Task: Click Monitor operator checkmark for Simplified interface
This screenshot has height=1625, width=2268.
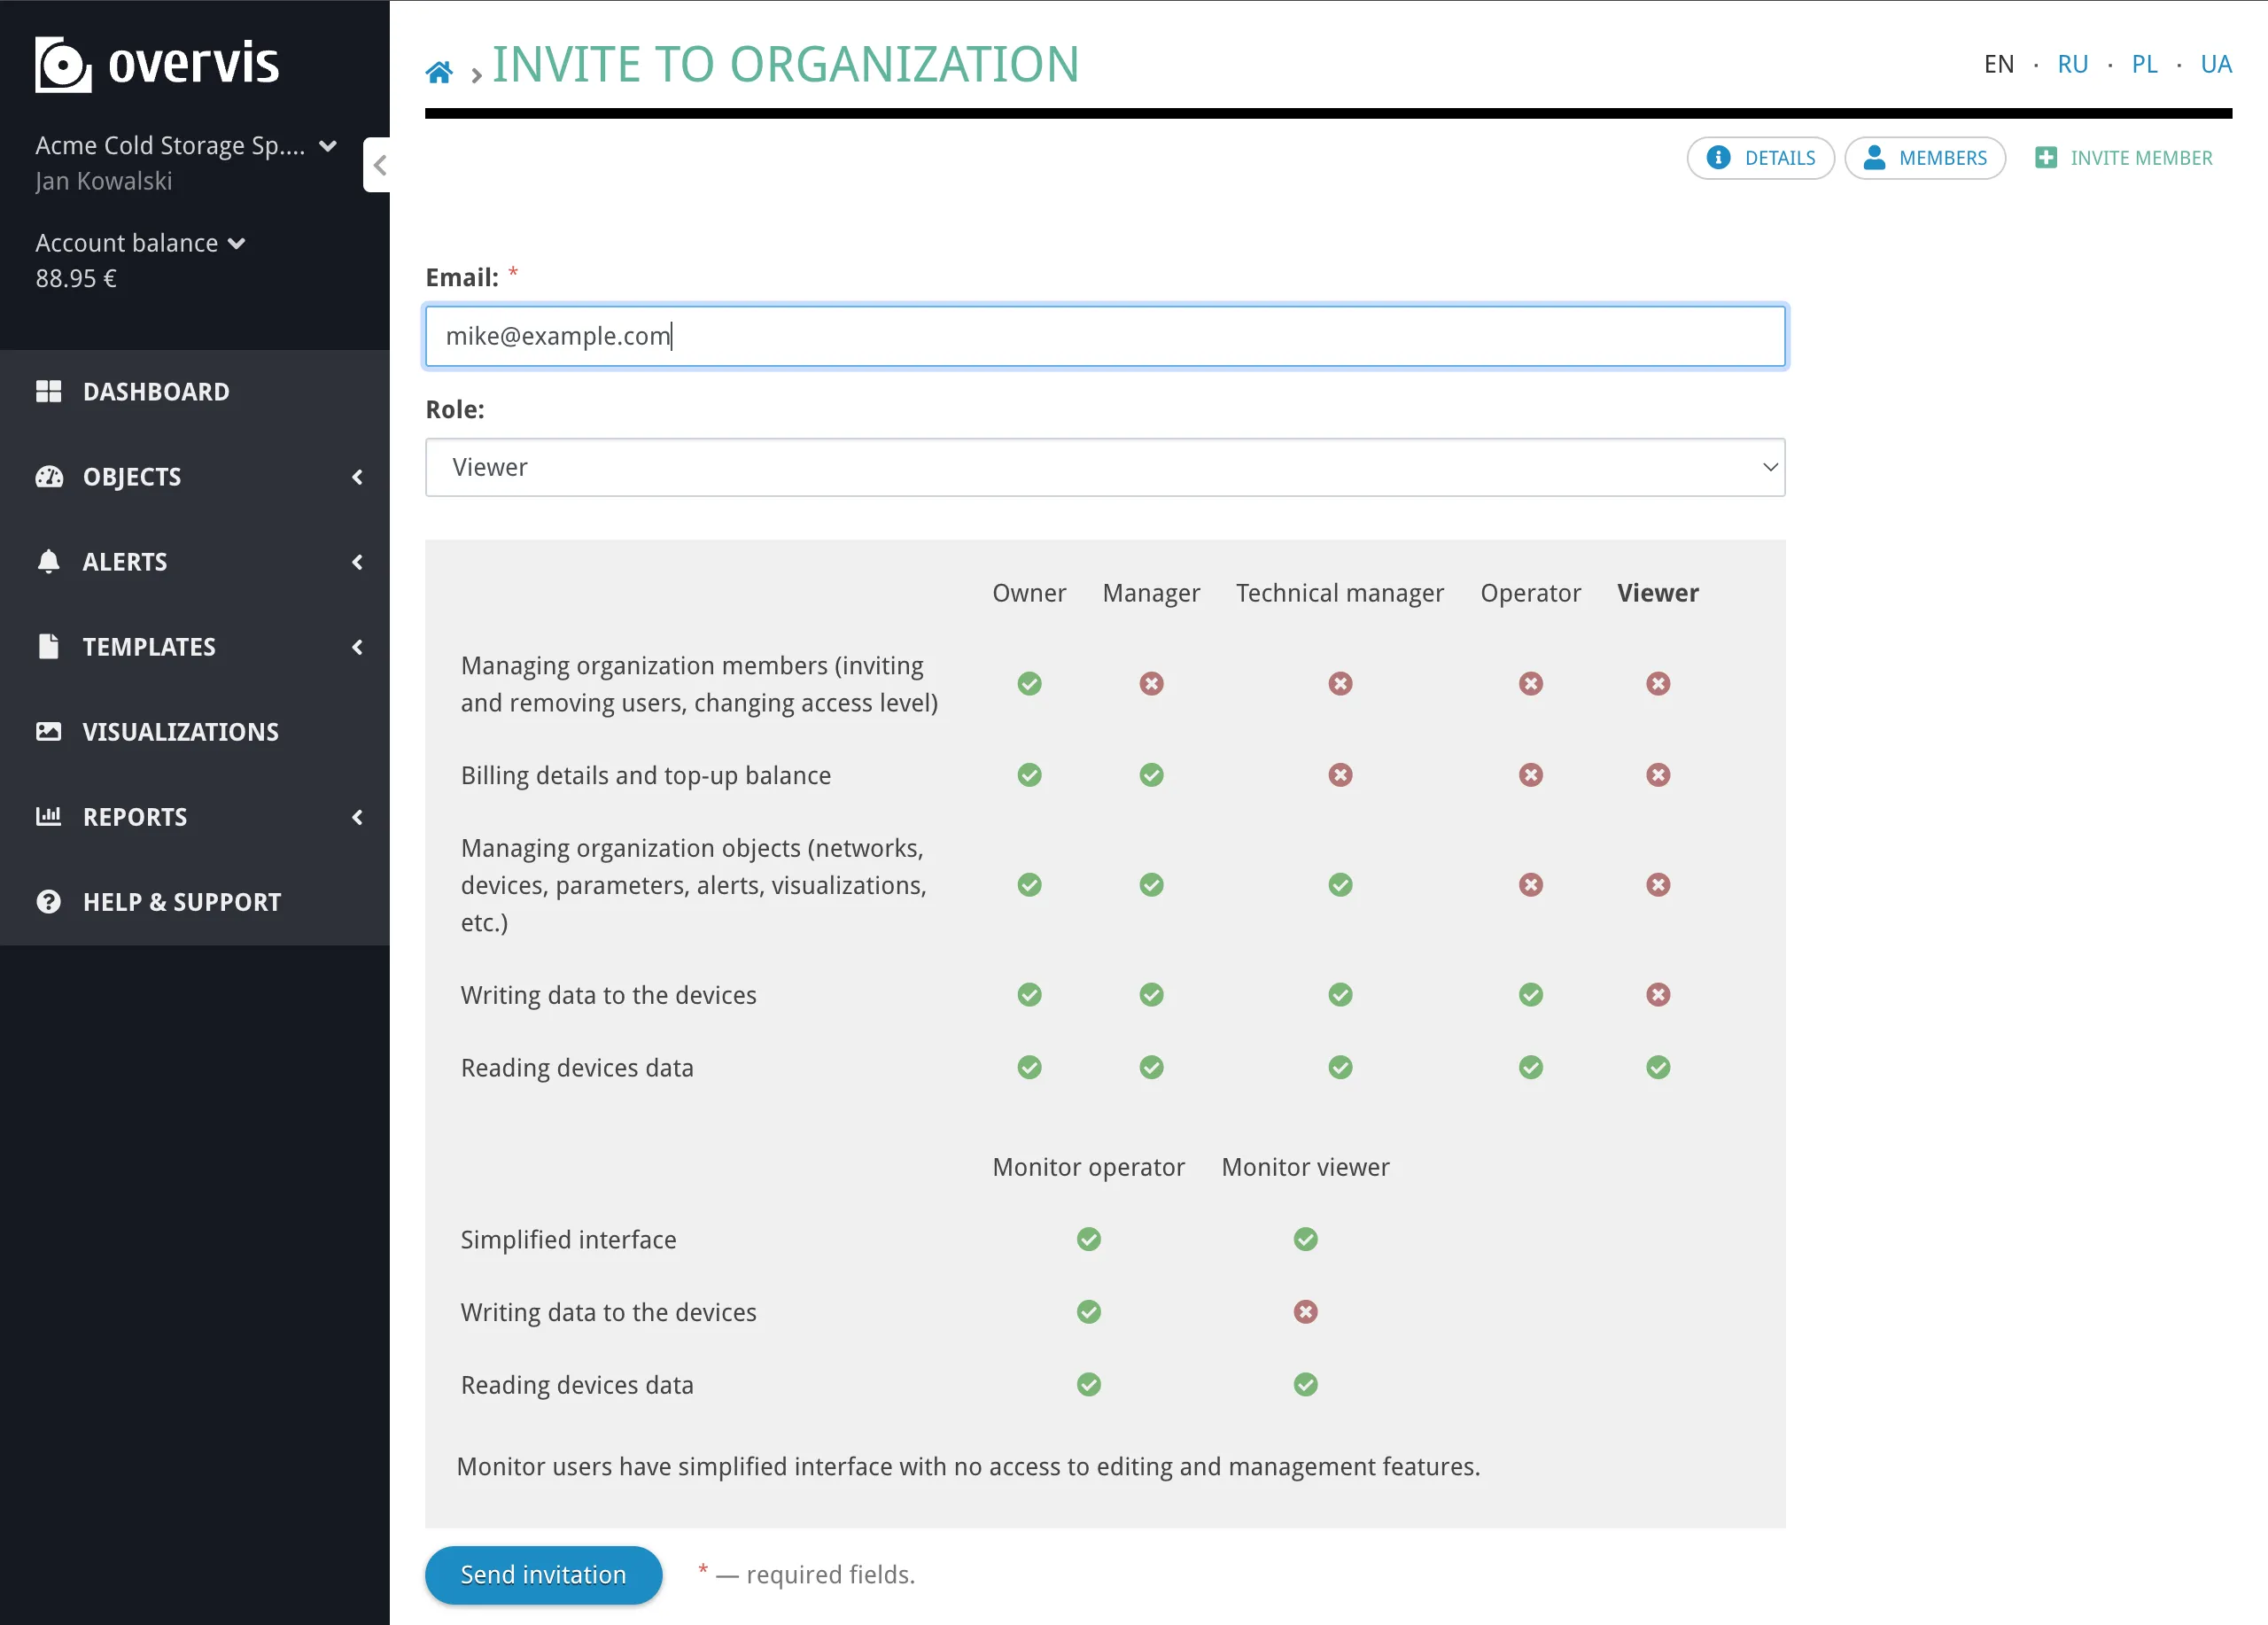Action: click(x=1089, y=1240)
